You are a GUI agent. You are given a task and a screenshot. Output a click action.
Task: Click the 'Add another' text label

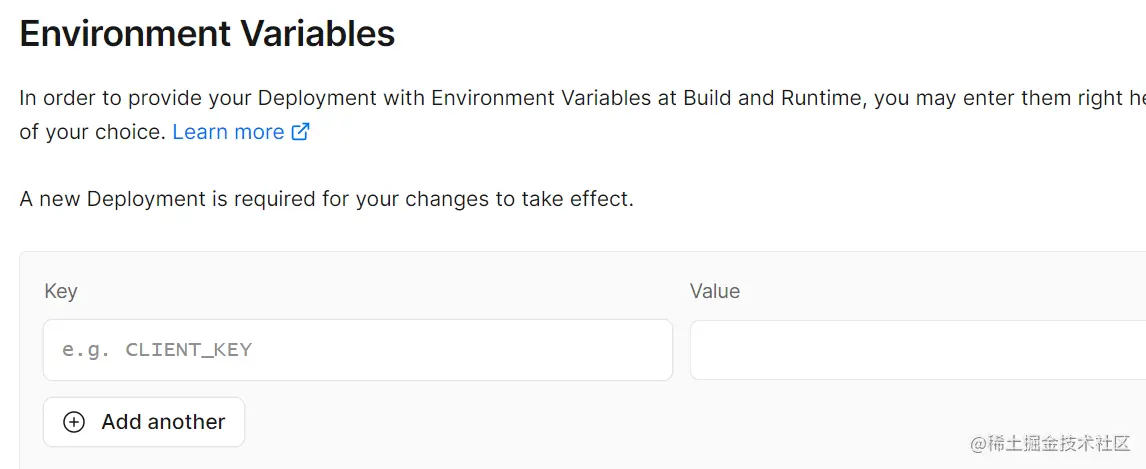click(163, 422)
